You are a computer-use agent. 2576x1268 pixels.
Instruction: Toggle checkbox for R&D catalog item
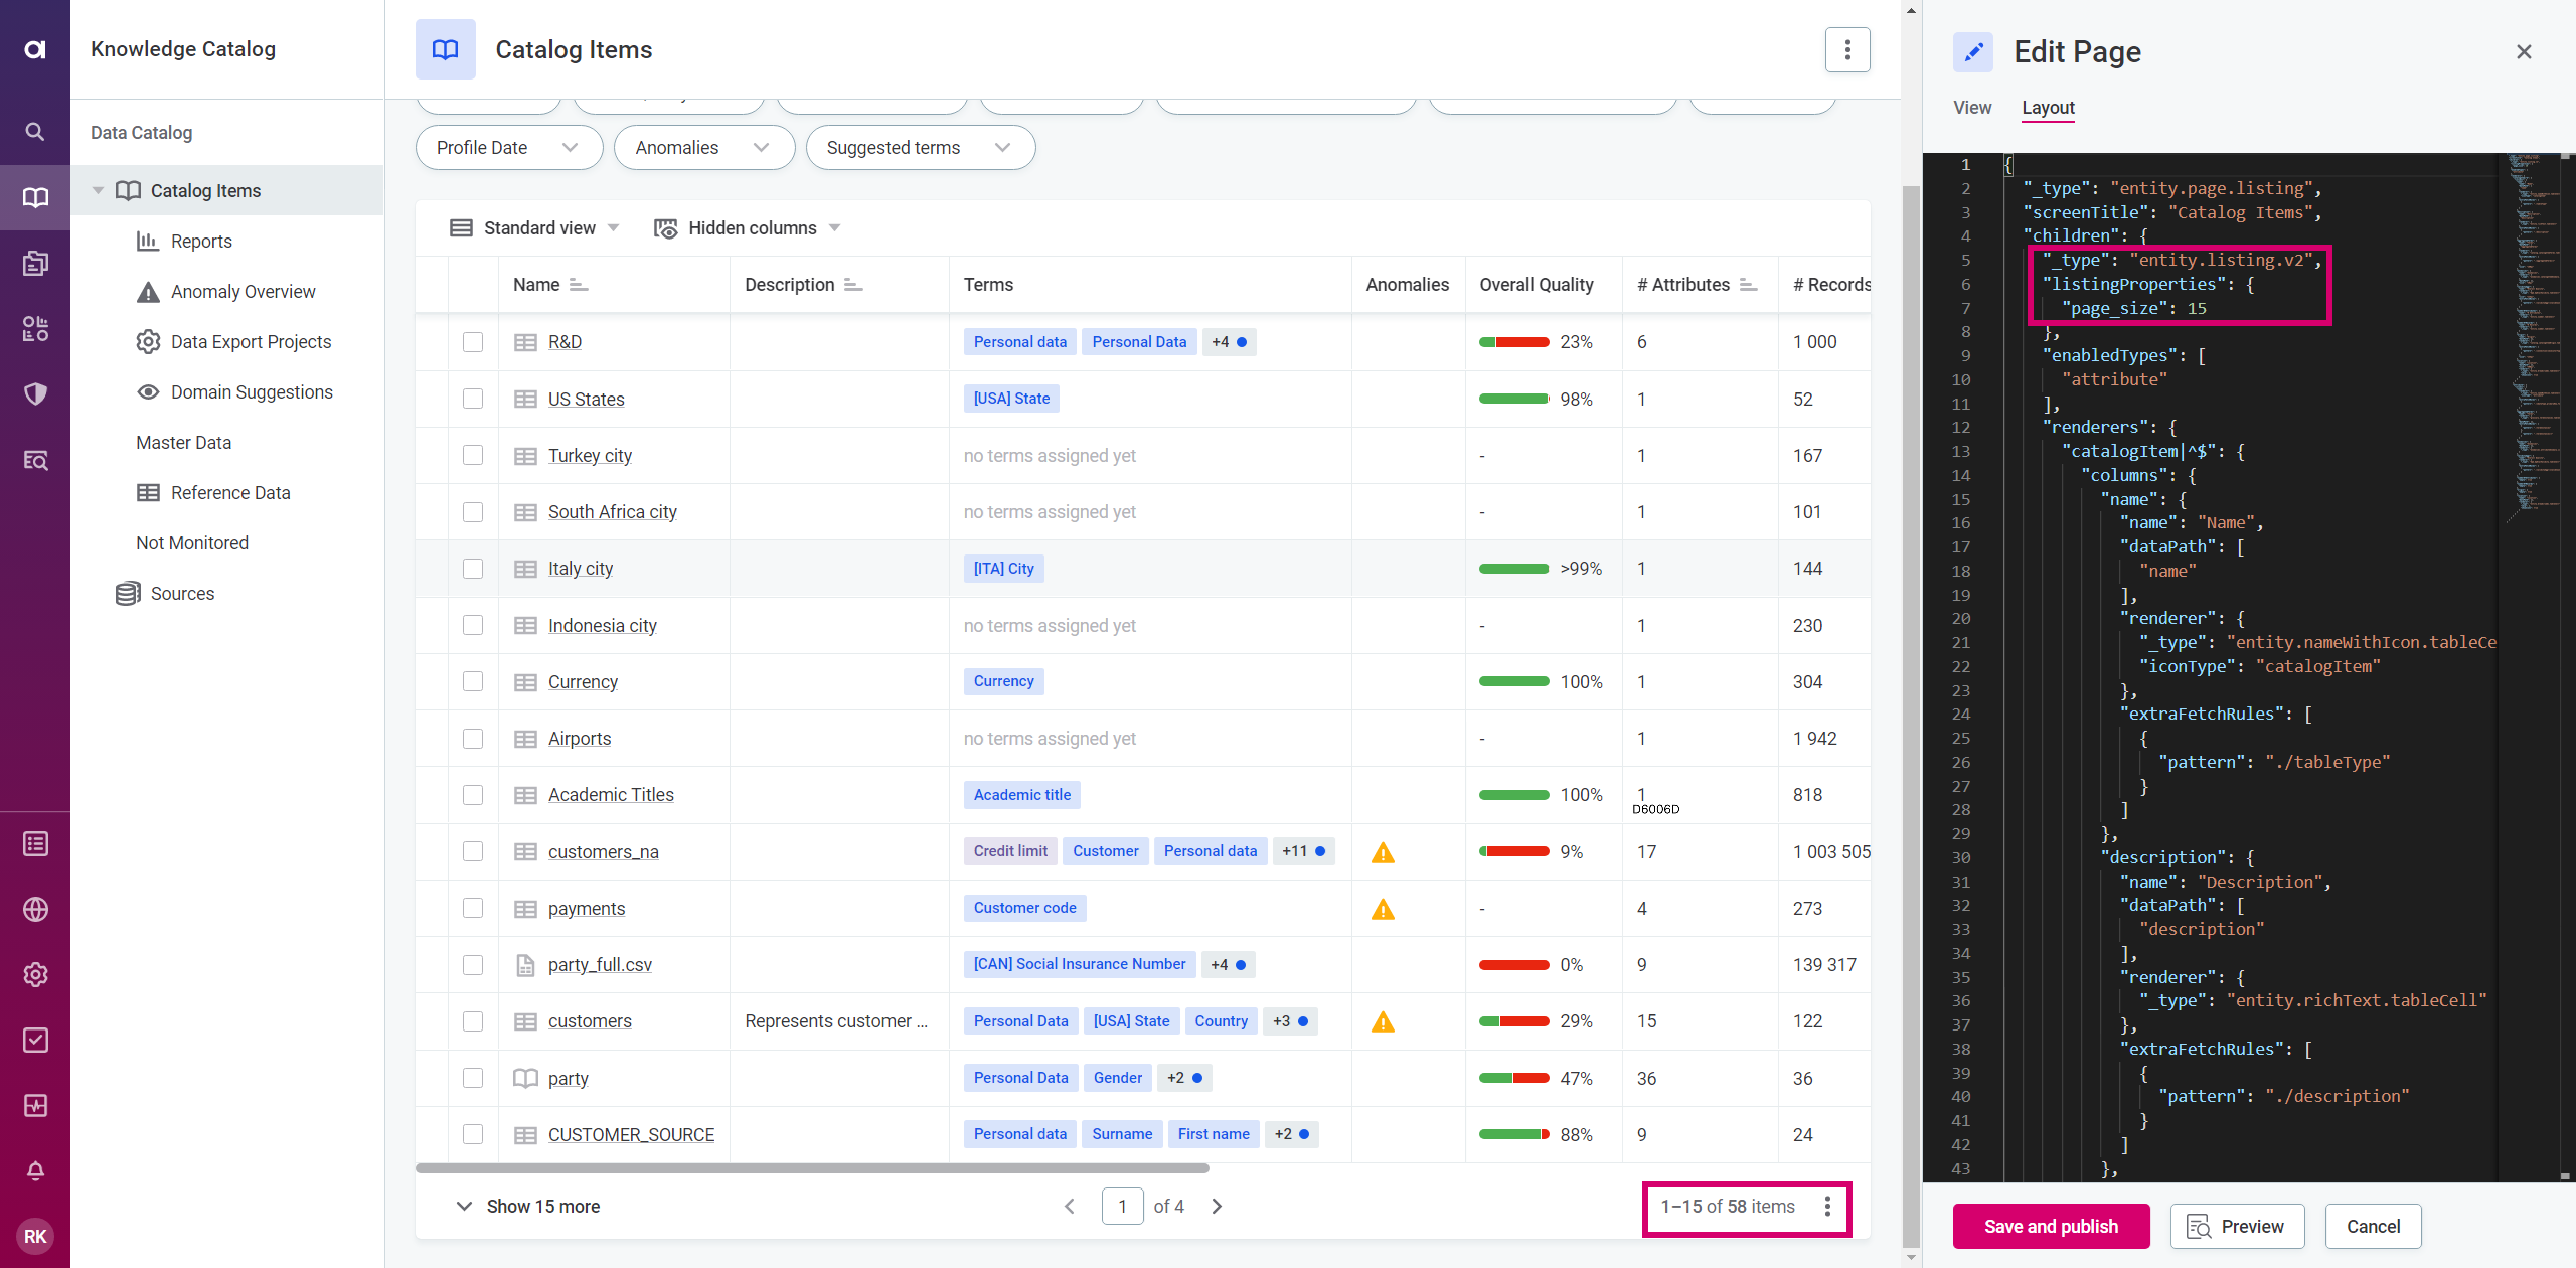473,342
